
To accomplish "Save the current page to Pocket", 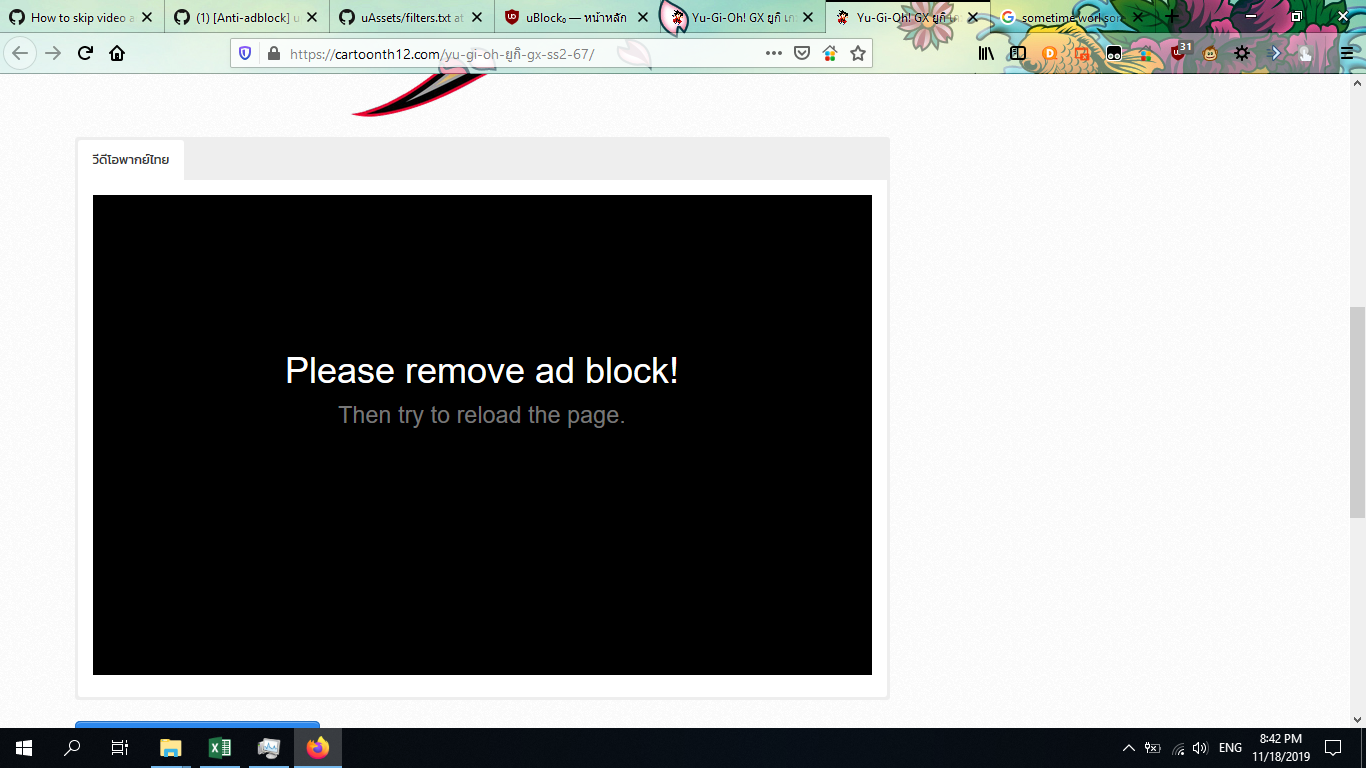I will tap(802, 54).
